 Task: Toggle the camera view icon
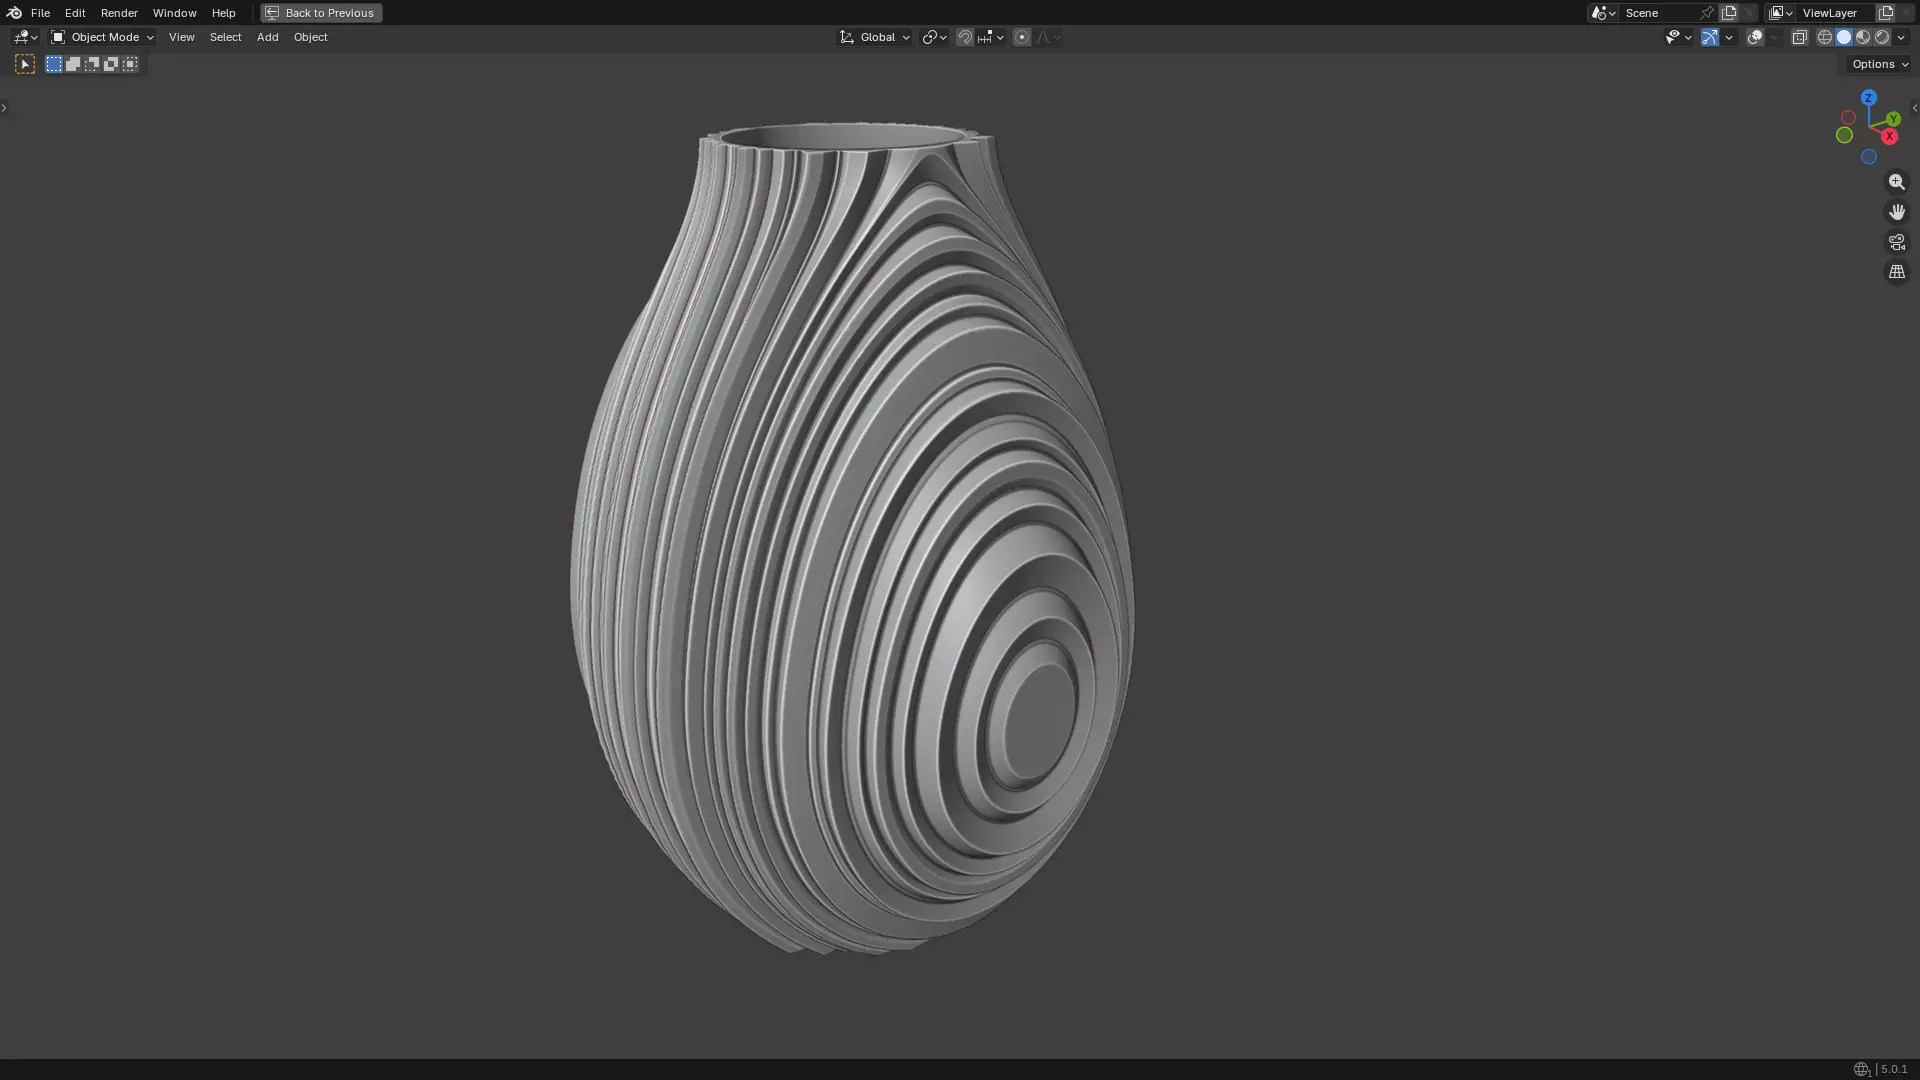1896,242
